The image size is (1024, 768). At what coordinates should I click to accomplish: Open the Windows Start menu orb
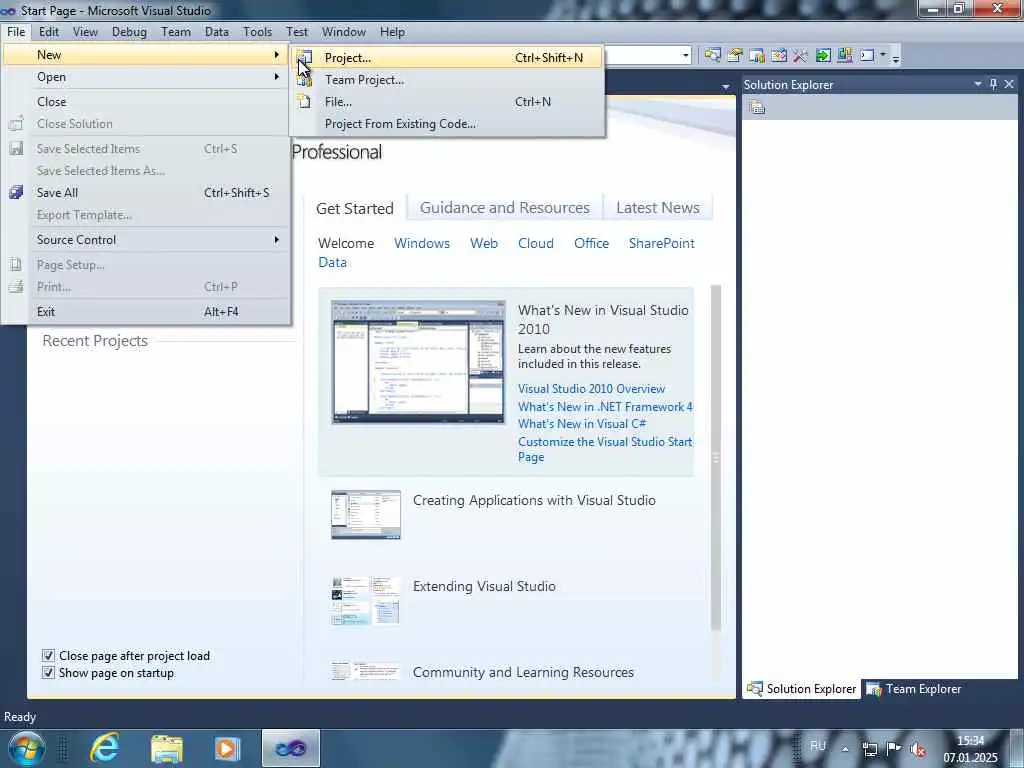26,748
